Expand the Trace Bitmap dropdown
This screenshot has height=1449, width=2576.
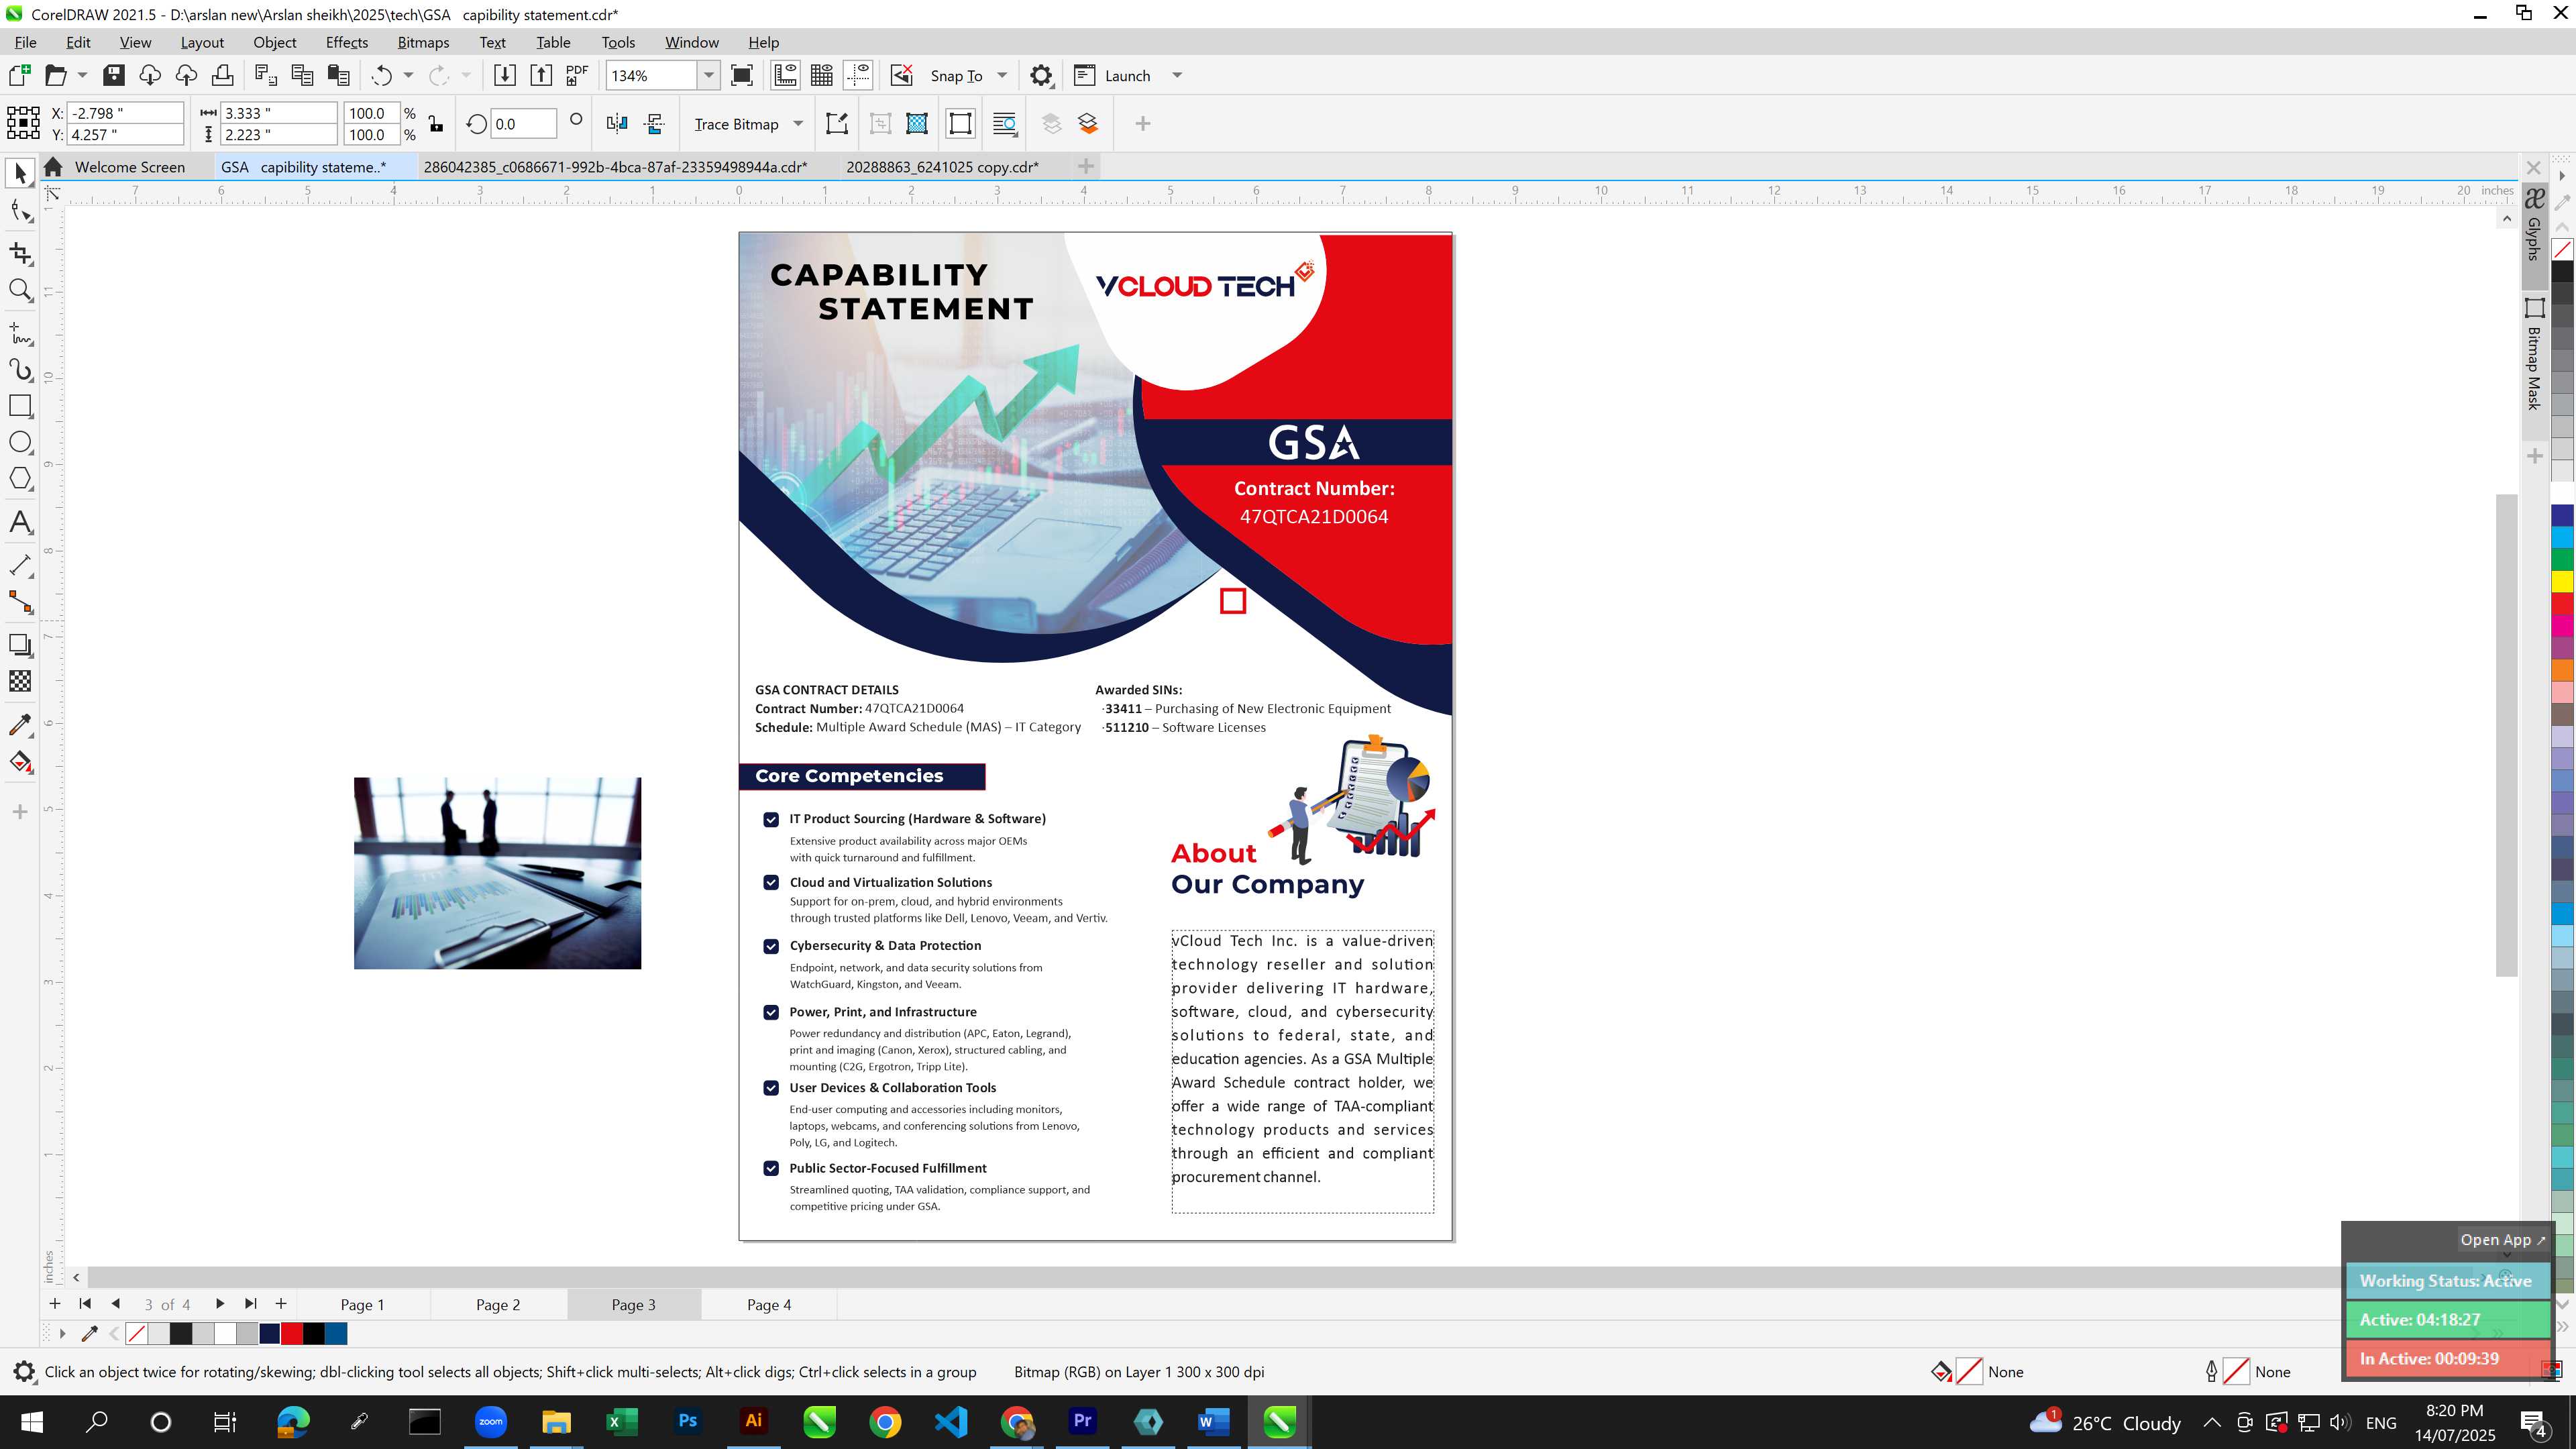(798, 124)
